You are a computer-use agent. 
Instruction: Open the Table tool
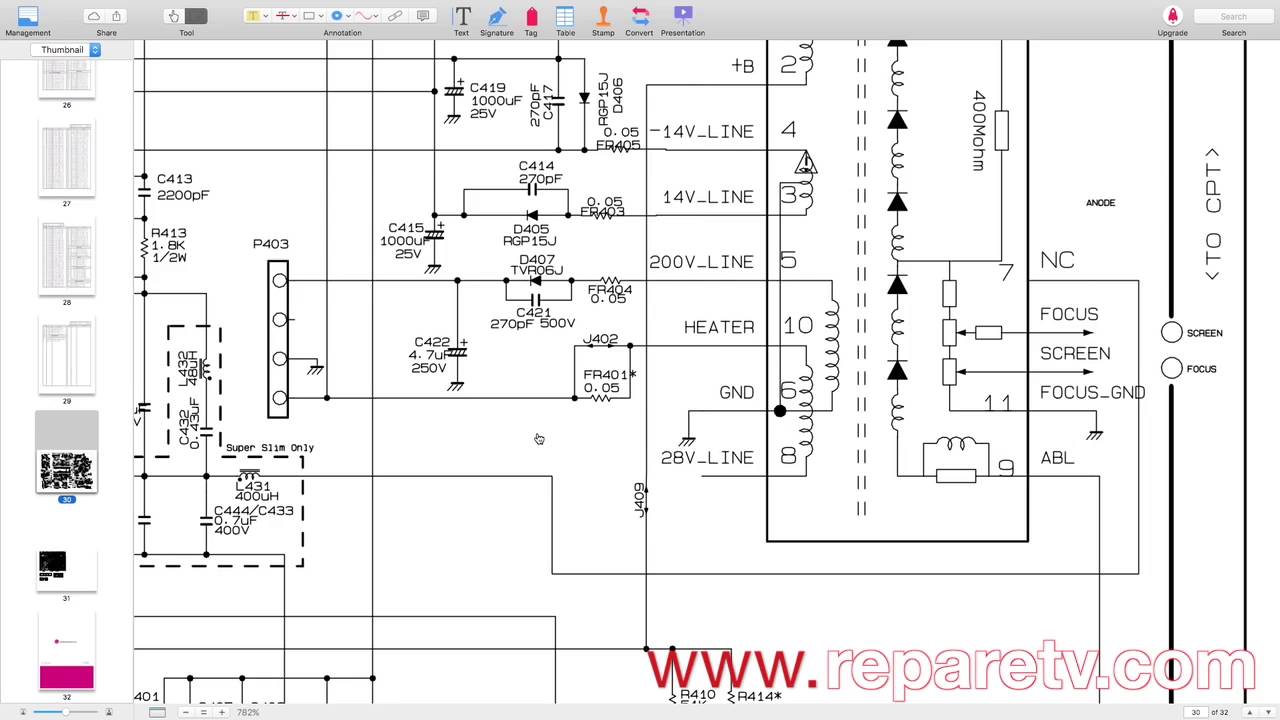tap(565, 16)
